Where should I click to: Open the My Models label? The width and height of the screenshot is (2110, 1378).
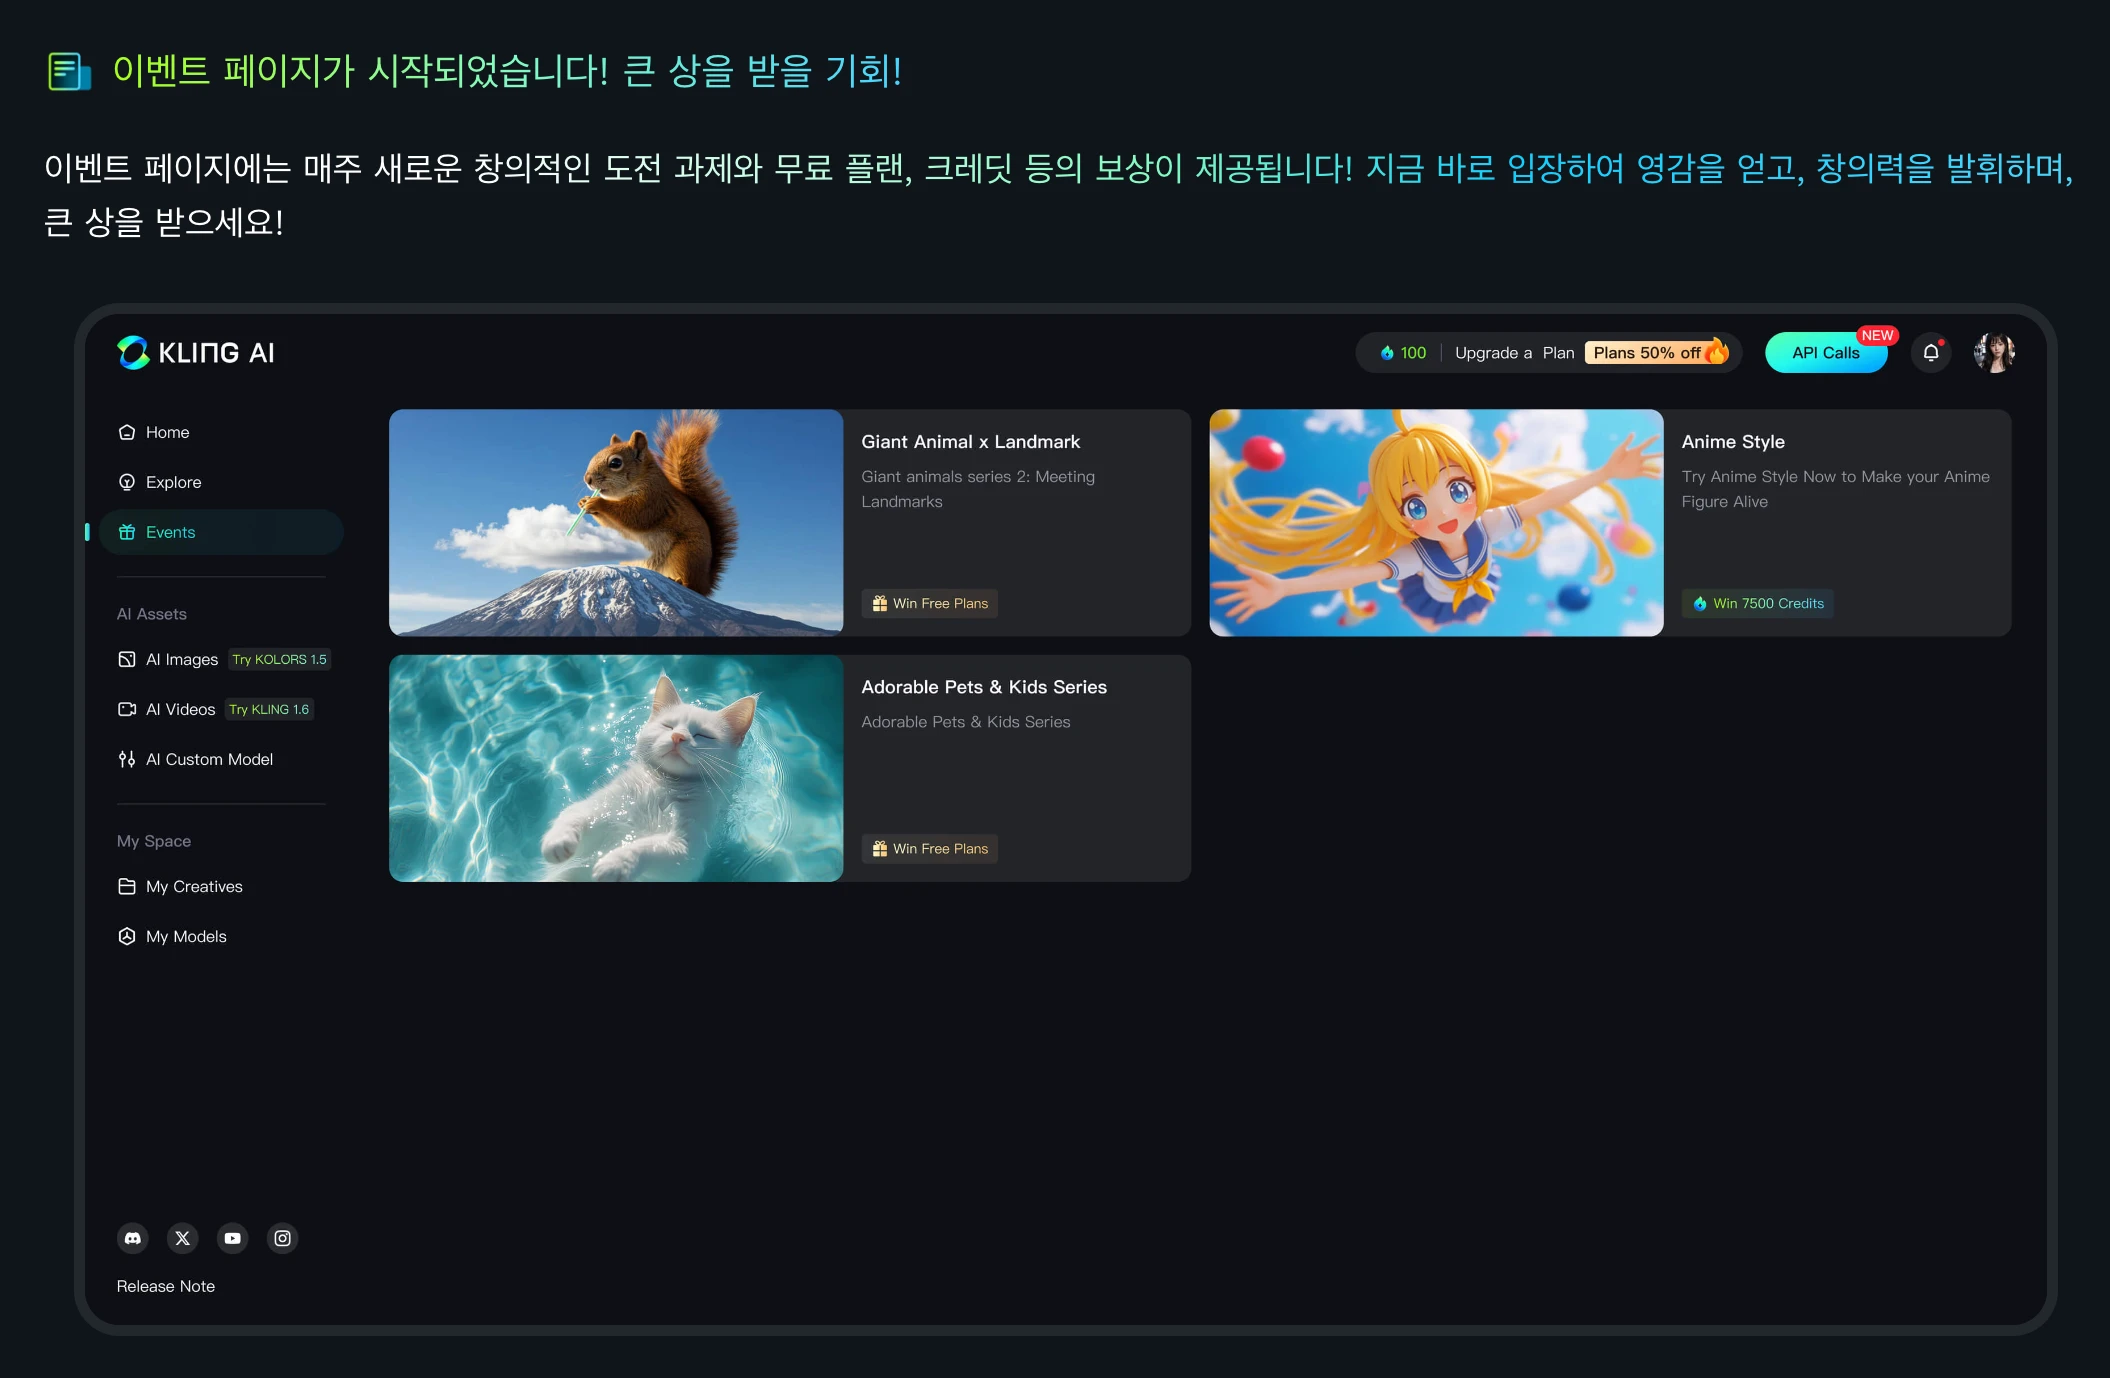pyautogui.click(x=186, y=936)
